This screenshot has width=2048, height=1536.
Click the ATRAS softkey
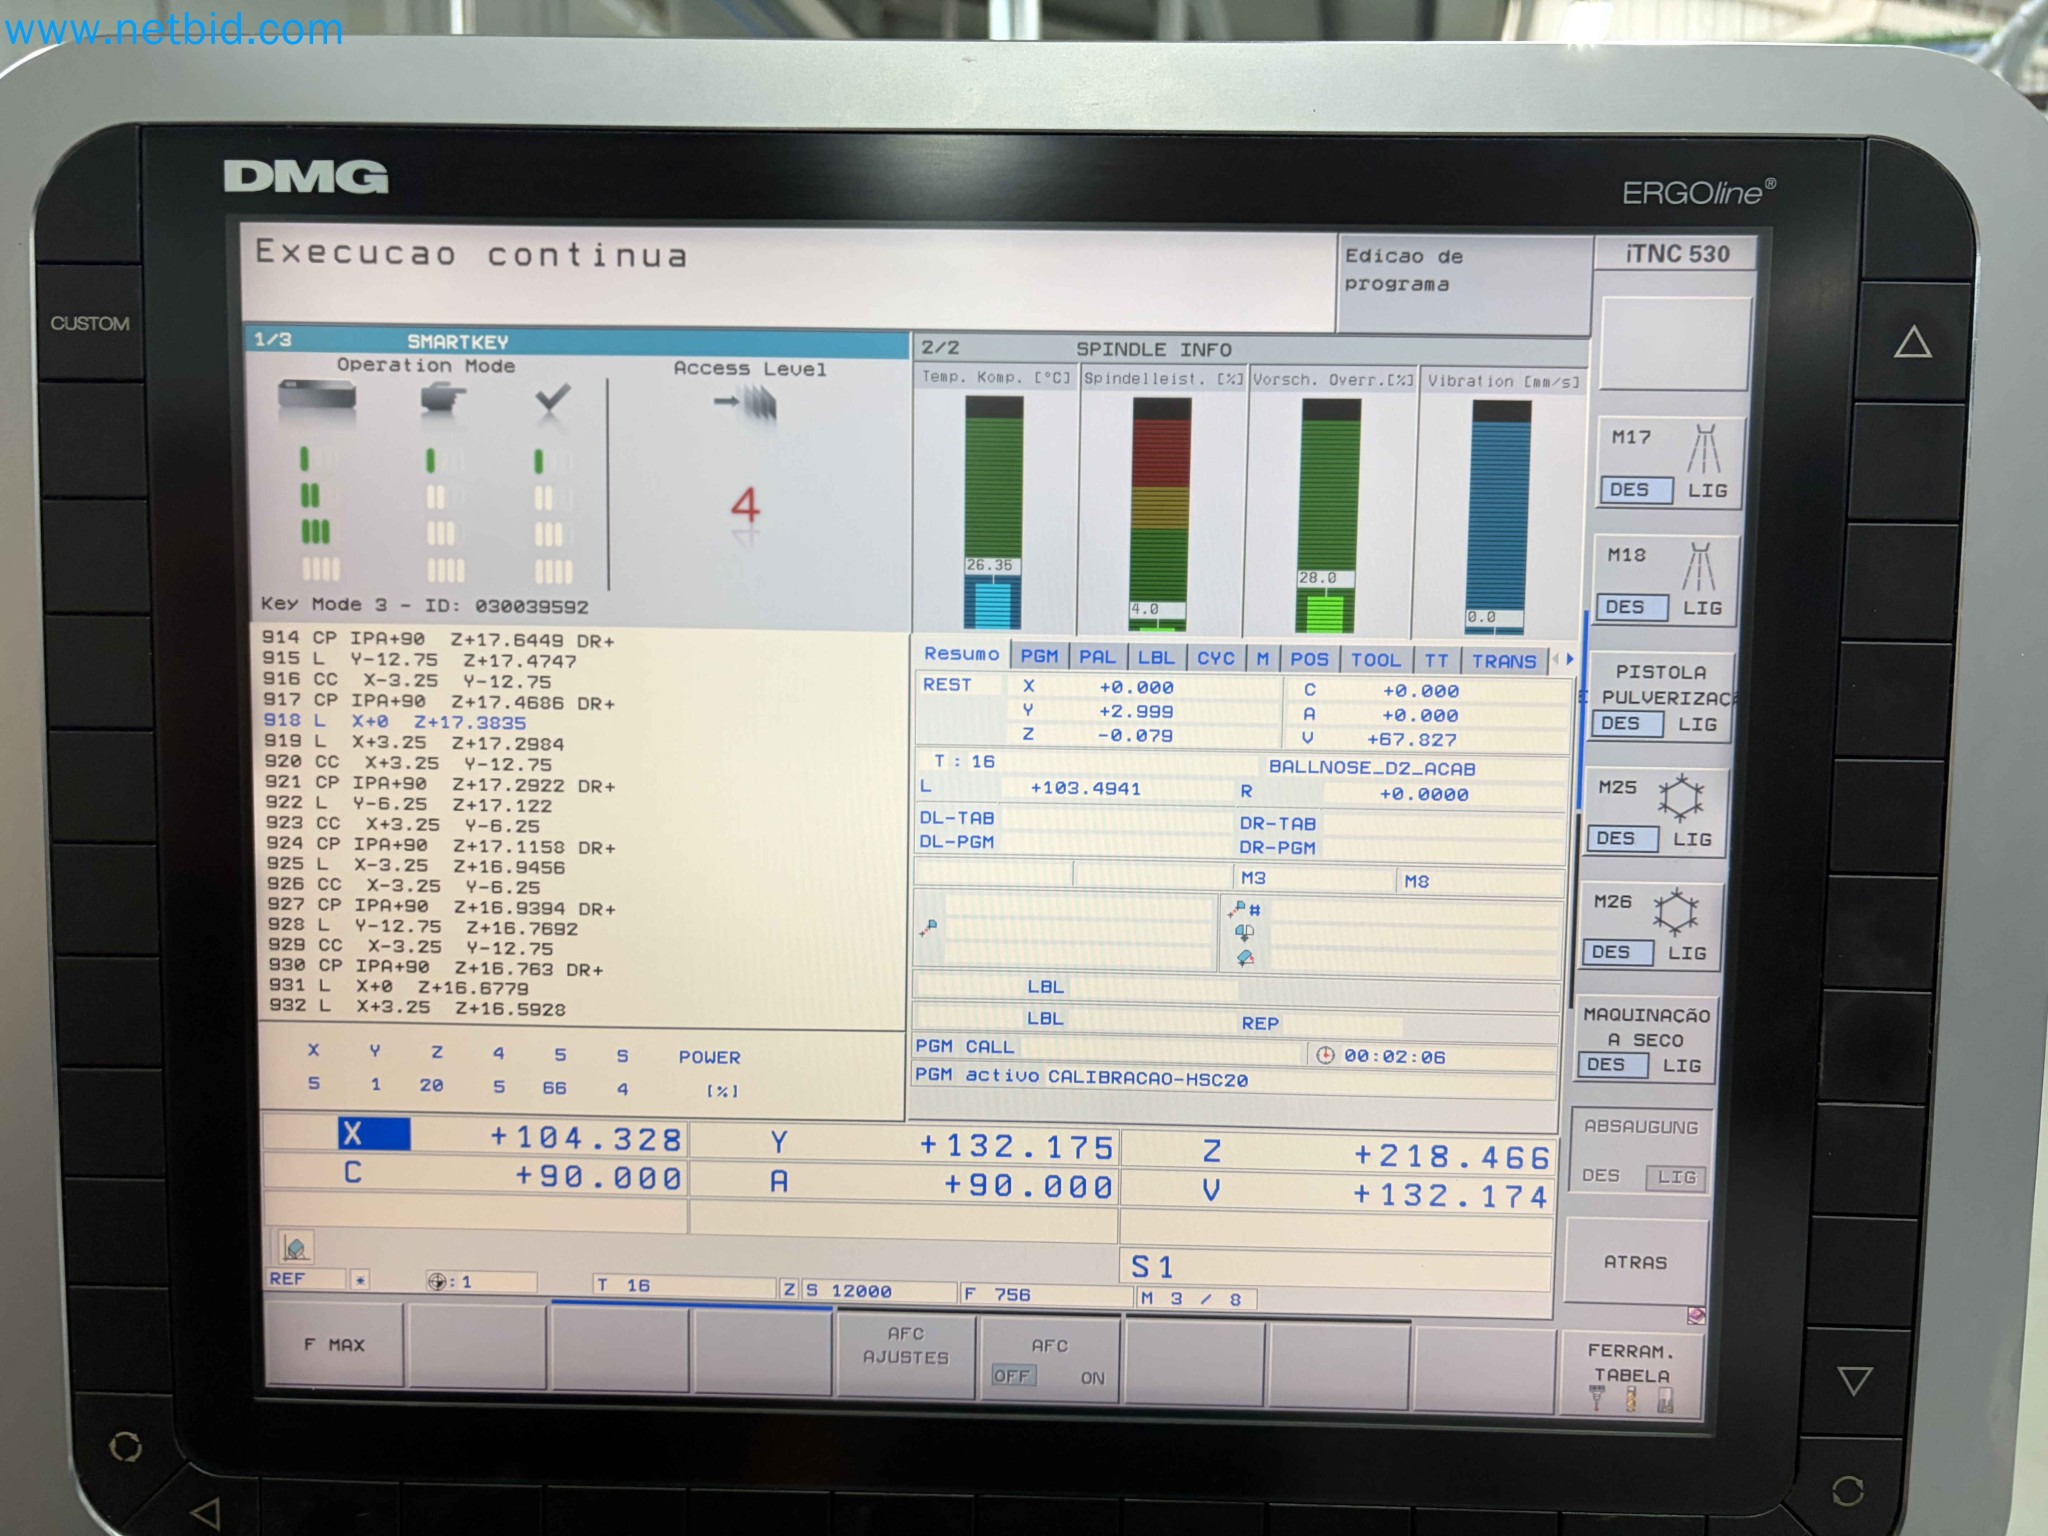coord(1635,1262)
